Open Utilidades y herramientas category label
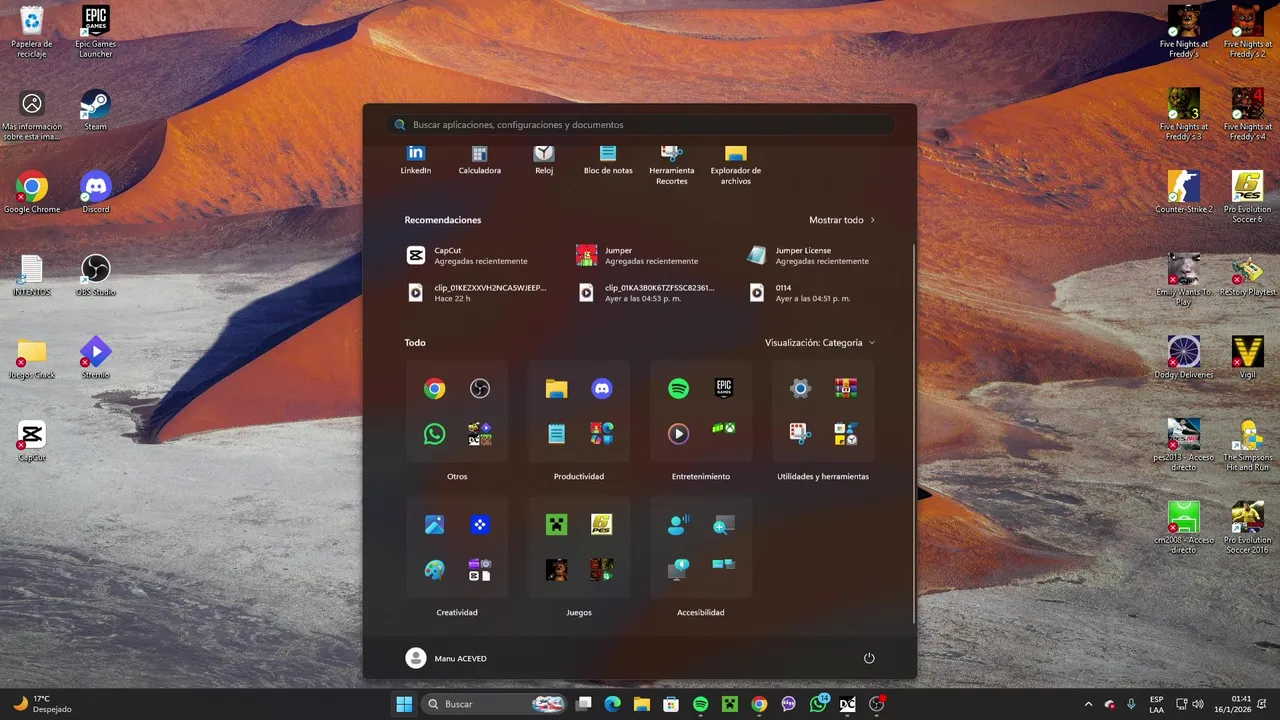Viewport: 1280px width, 720px height. [x=823, y=476]
